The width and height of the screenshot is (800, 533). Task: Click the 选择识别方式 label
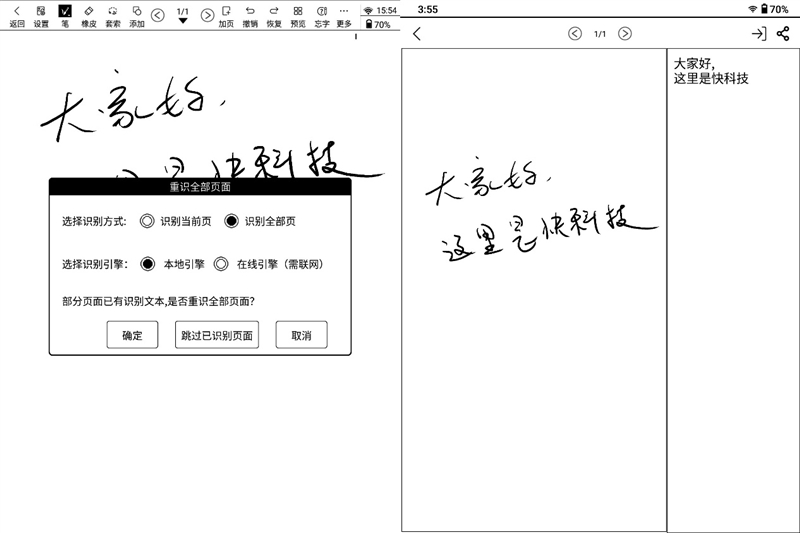(94, 221)
